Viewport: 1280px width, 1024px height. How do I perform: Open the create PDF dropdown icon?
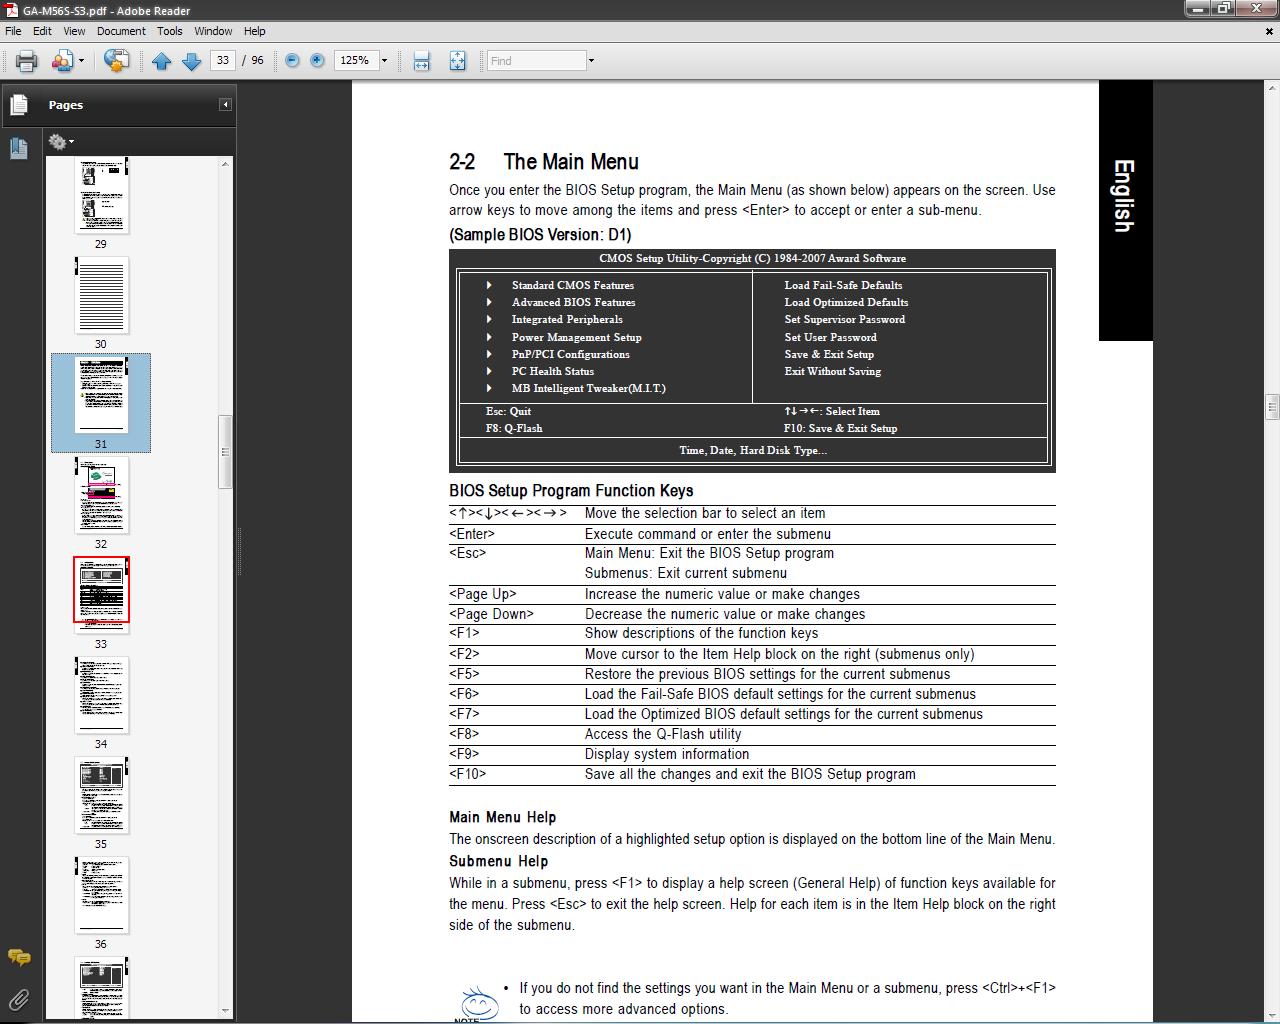click(x=67, y=61)
